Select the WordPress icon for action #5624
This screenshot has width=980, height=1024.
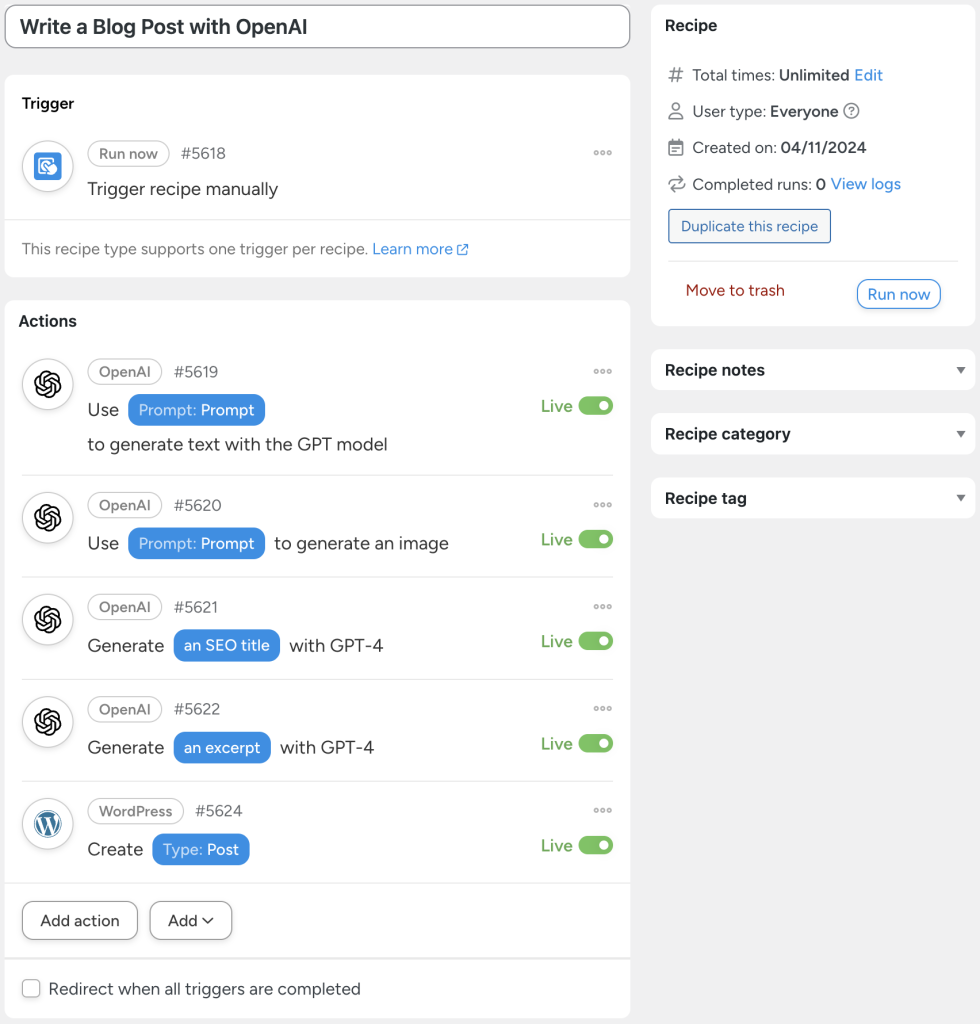tap(47, 824)
